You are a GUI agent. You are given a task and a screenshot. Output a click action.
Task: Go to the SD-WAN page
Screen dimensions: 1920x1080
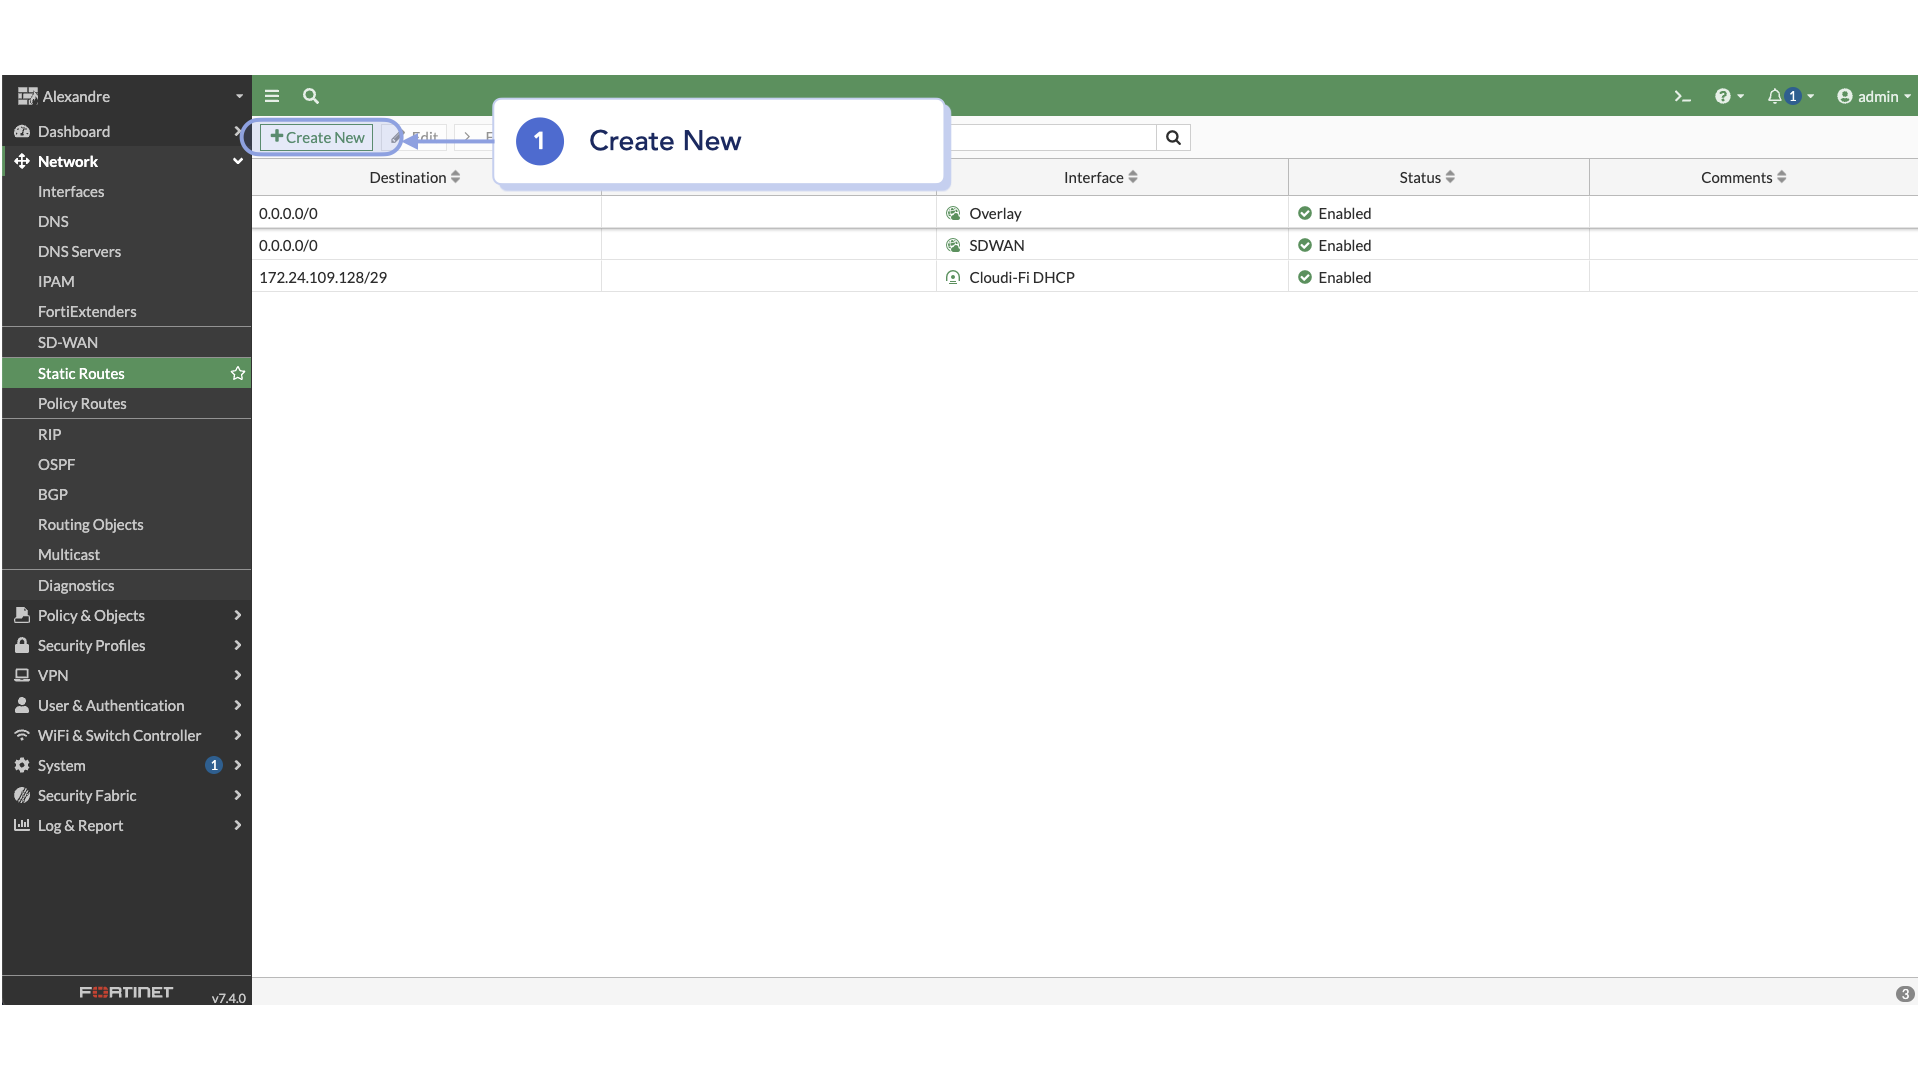(x=68, y=343)
